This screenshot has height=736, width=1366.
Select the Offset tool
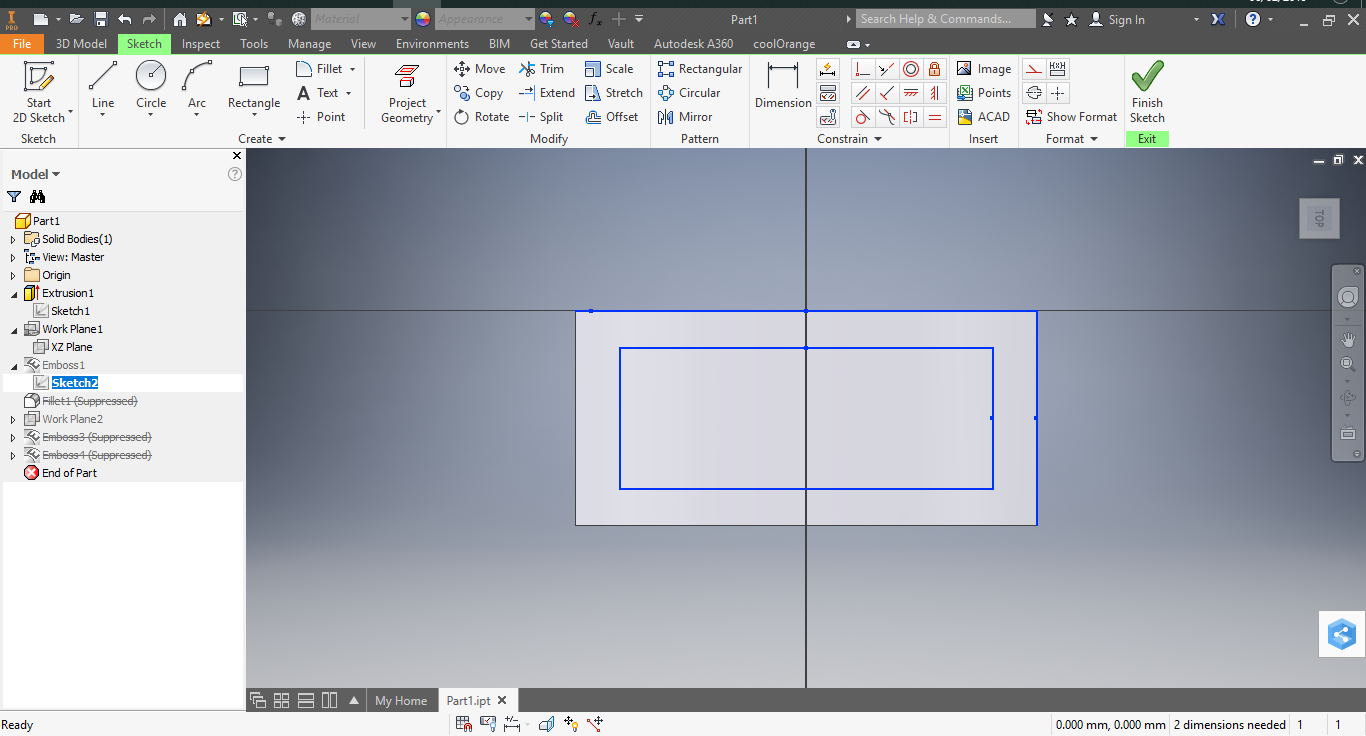click(611, 117)
